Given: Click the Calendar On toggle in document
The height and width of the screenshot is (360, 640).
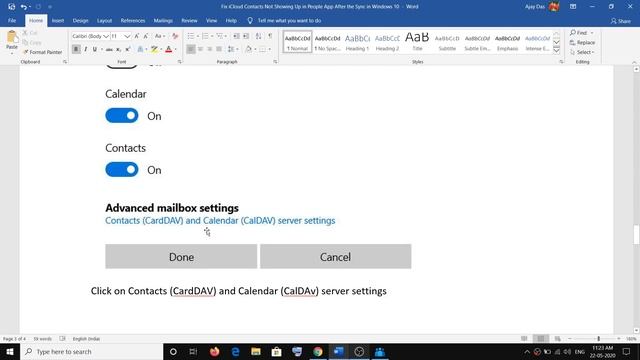Looking at the screenshot, I should (x=122, y=116).
